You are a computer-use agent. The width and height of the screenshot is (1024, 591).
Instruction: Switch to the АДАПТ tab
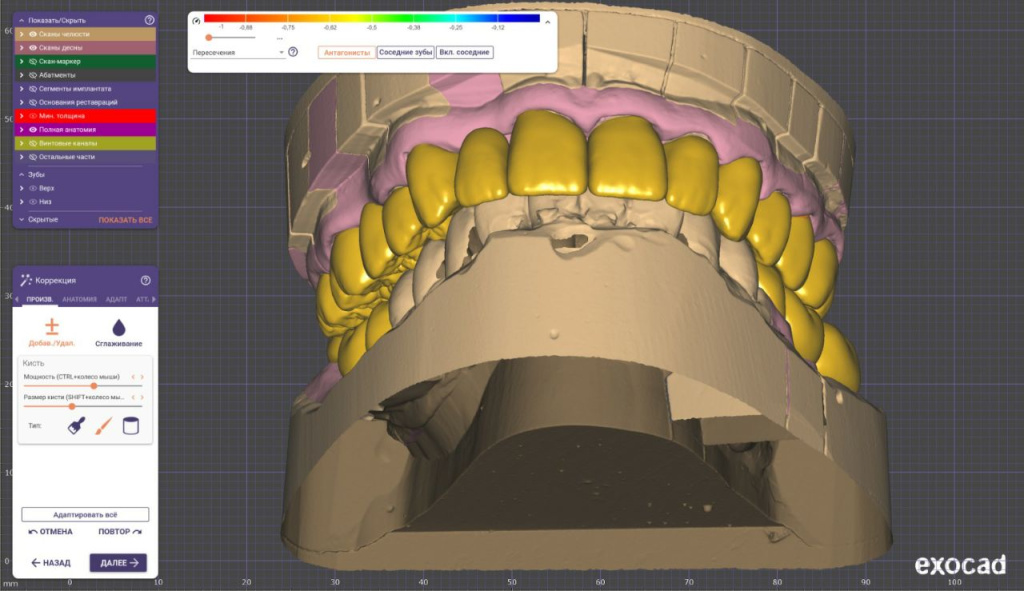click(x=116, y=300)
